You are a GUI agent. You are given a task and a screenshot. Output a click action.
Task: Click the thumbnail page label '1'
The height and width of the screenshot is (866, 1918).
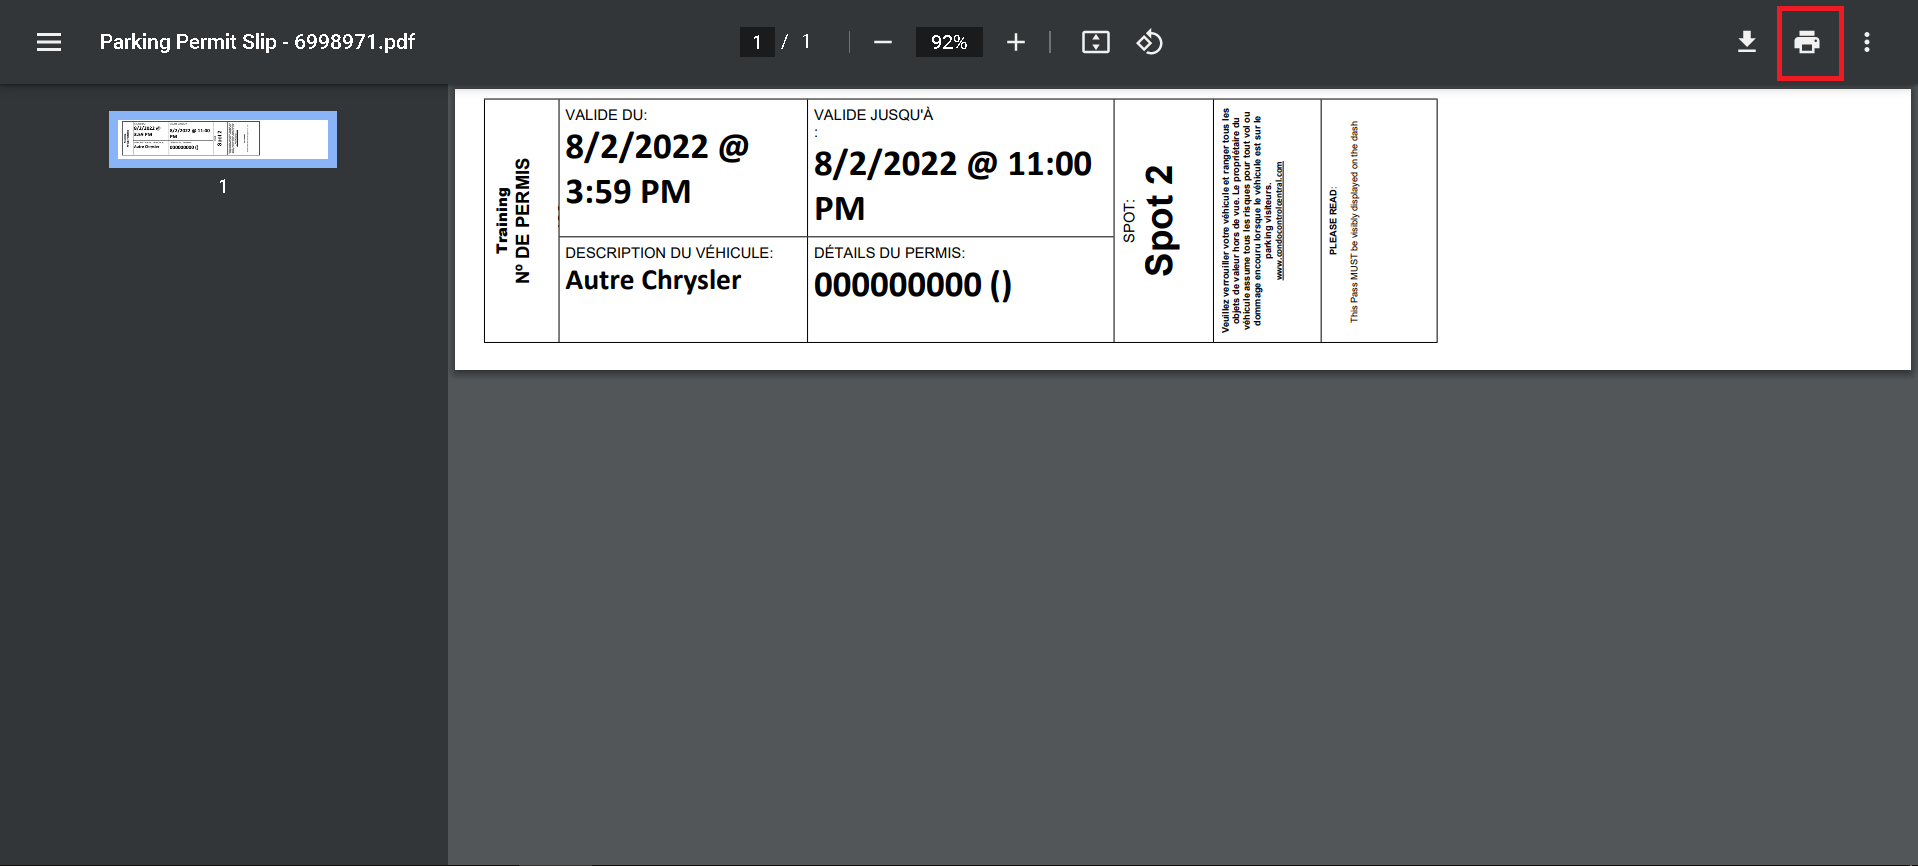click(223, 186)
